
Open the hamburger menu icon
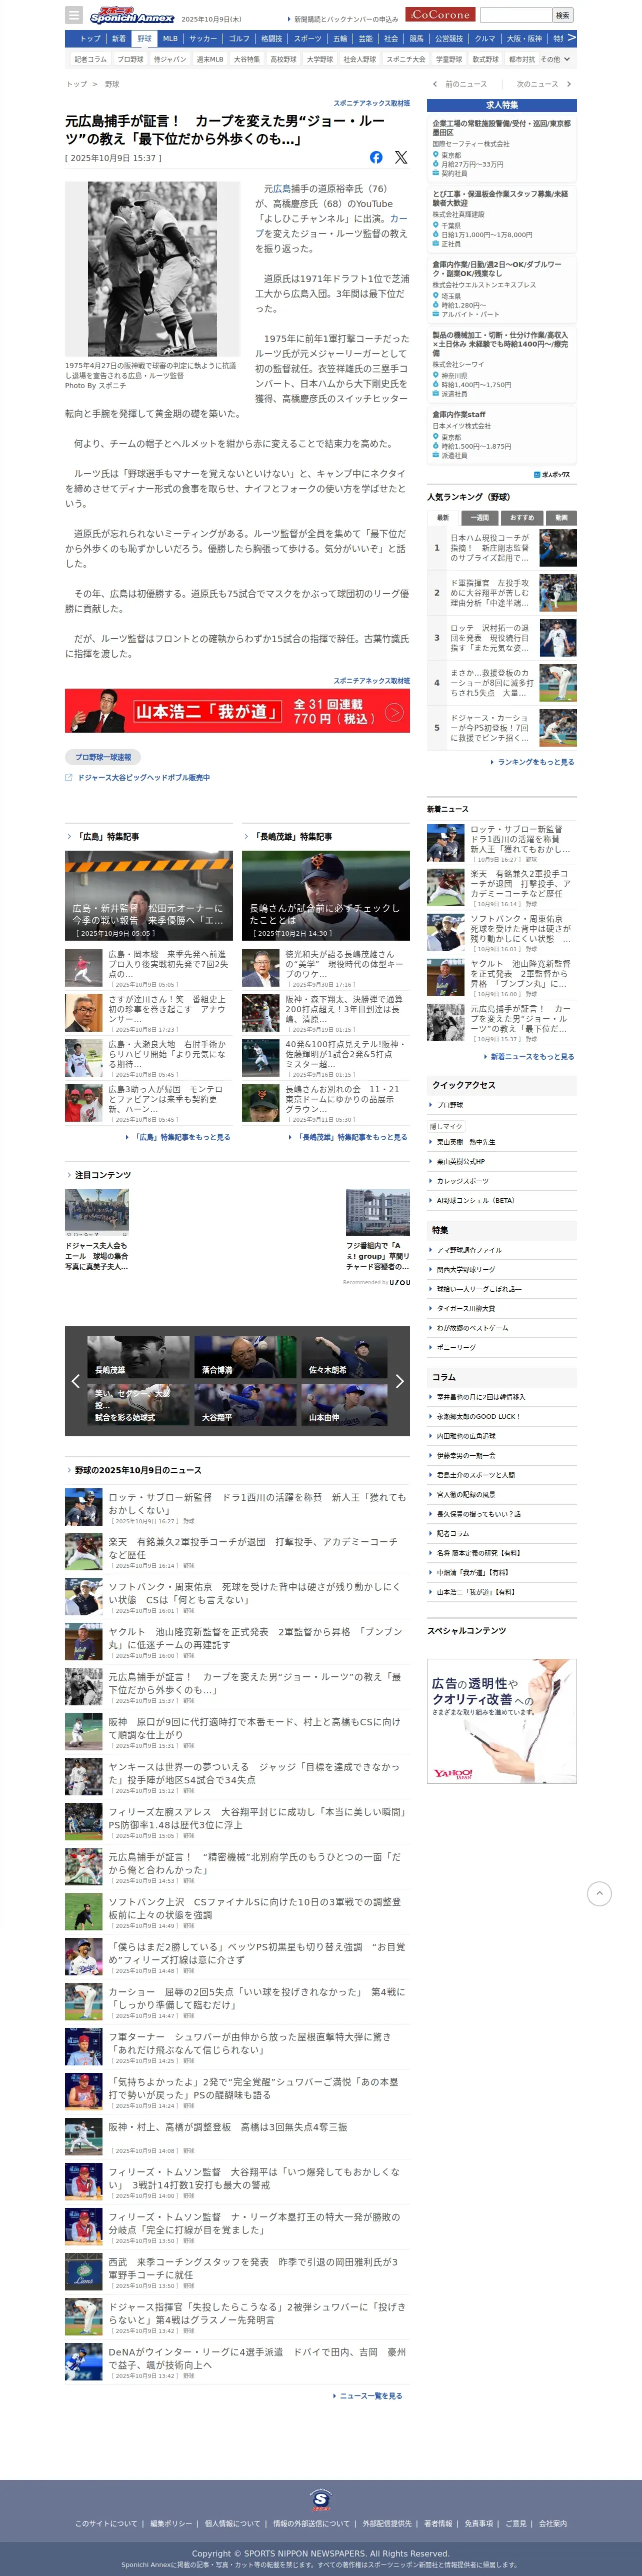73,15
